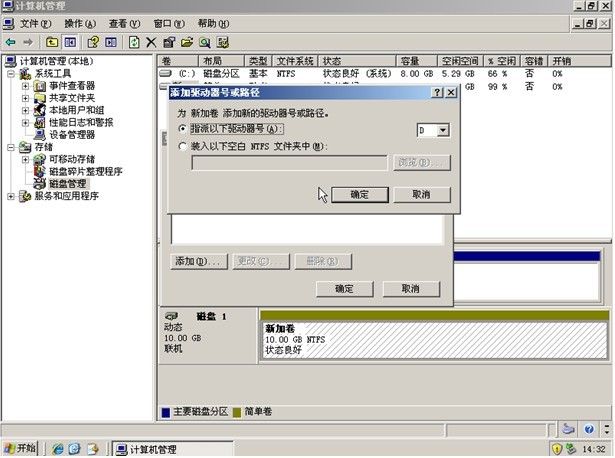Collapse the 存储 tree node
Screen dimensions: 615x458
pyautogui.click(x=11, y=147)
